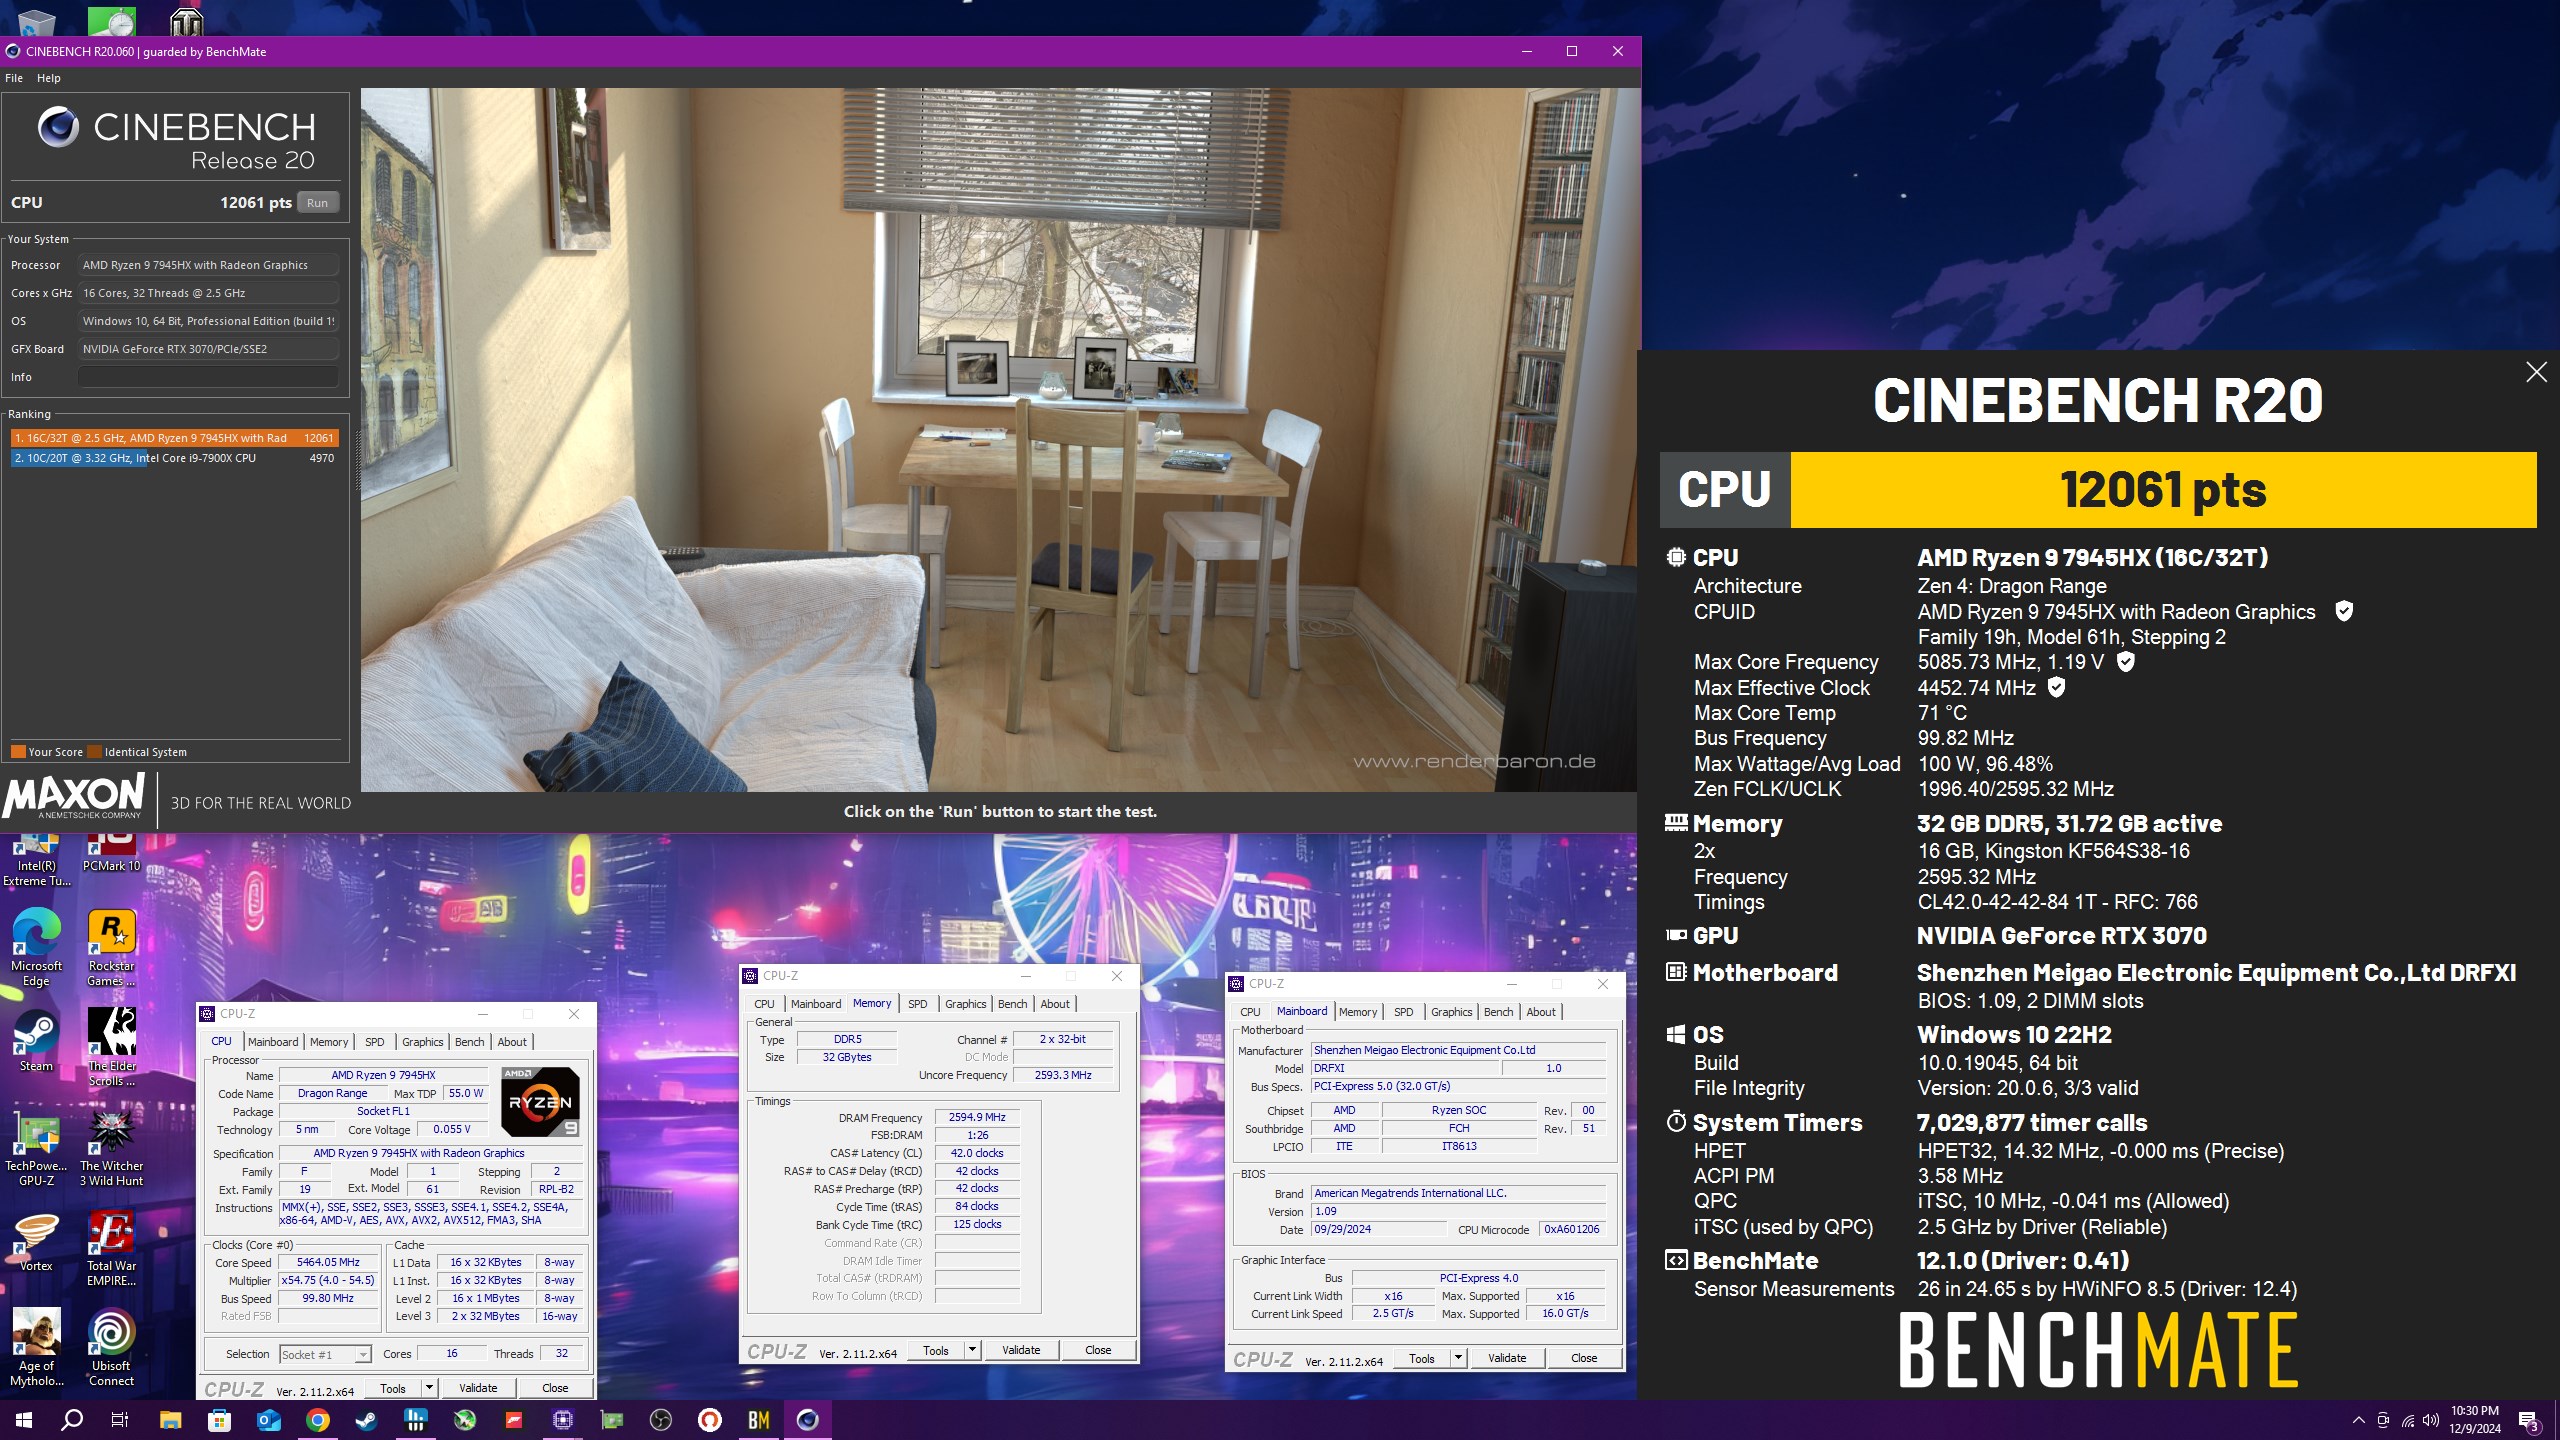Click the volume speaker tray icon

2431,1420
